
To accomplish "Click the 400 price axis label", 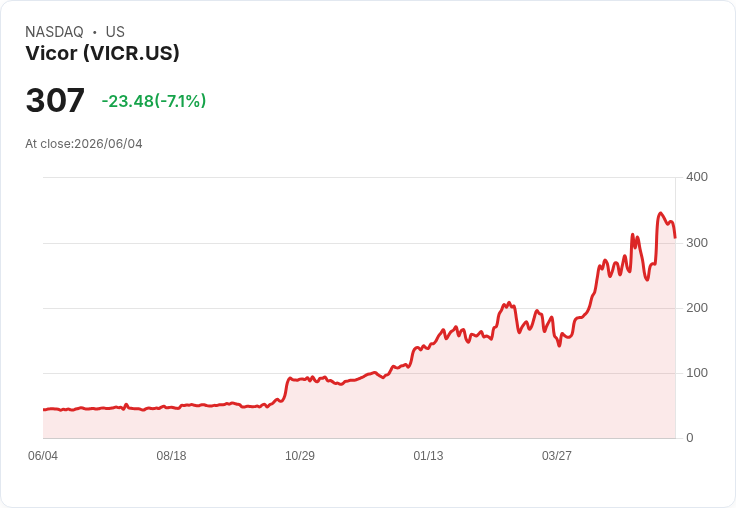I will (x=697, y=177).
